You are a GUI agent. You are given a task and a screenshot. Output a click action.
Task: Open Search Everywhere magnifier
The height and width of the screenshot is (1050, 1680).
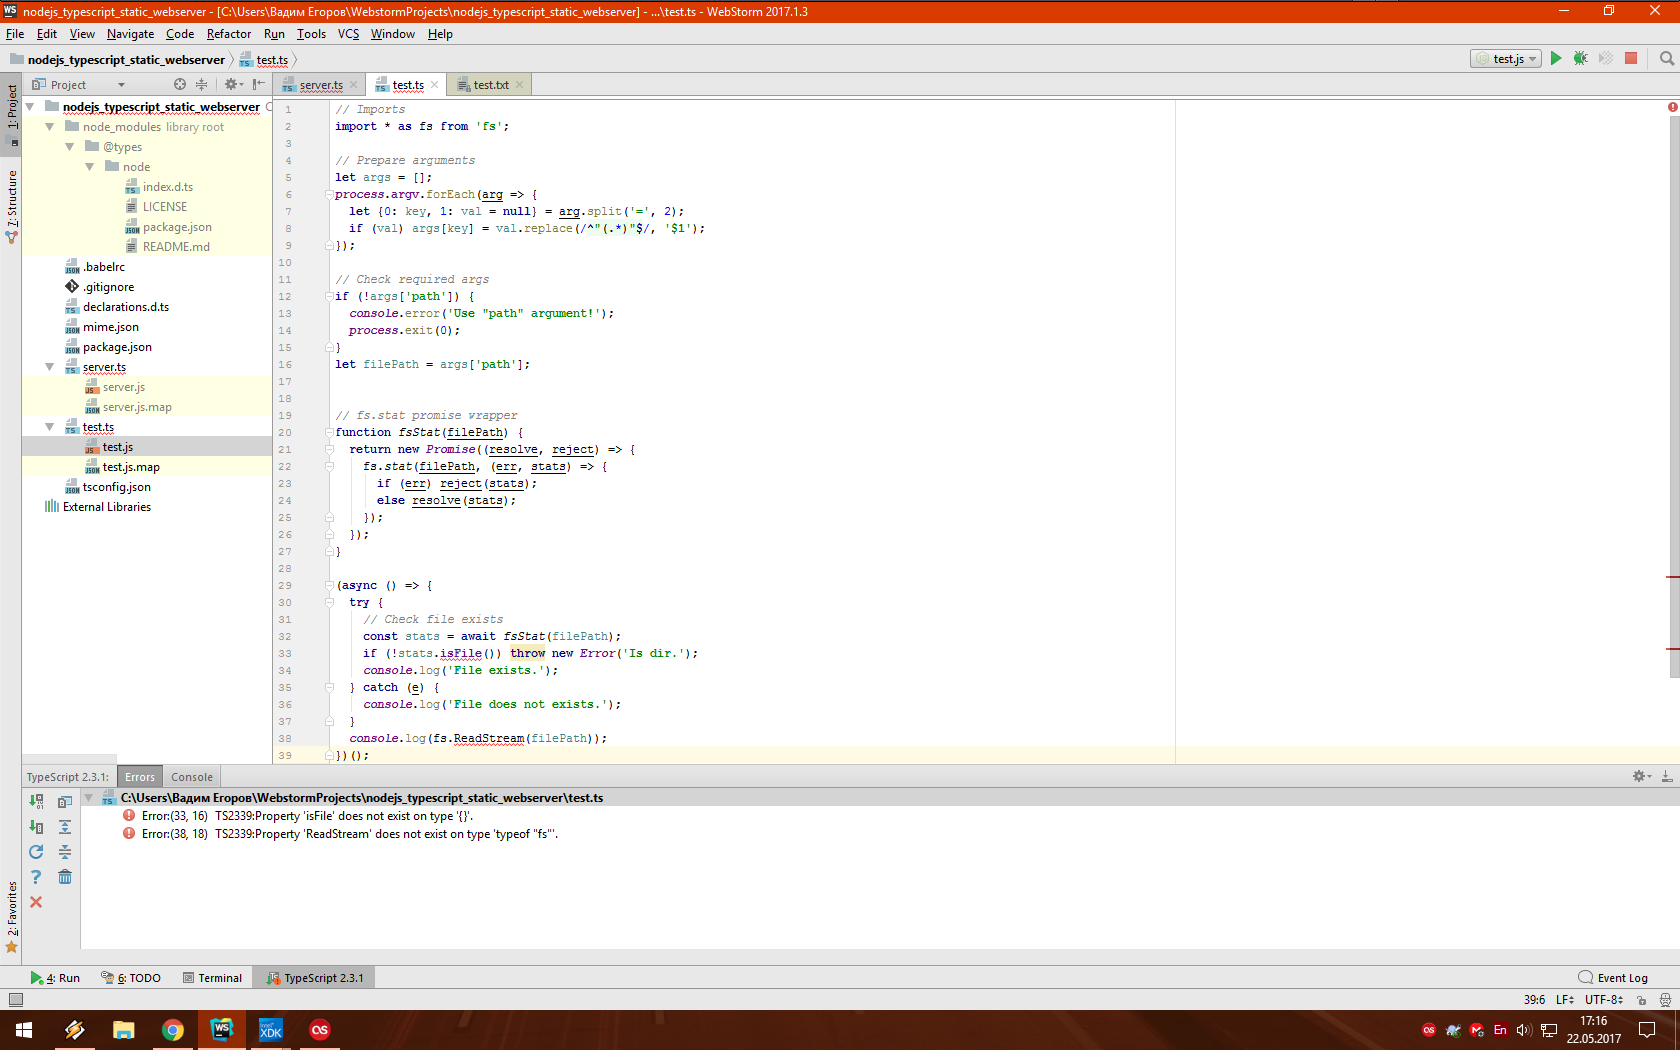(x=1667, y=59)
